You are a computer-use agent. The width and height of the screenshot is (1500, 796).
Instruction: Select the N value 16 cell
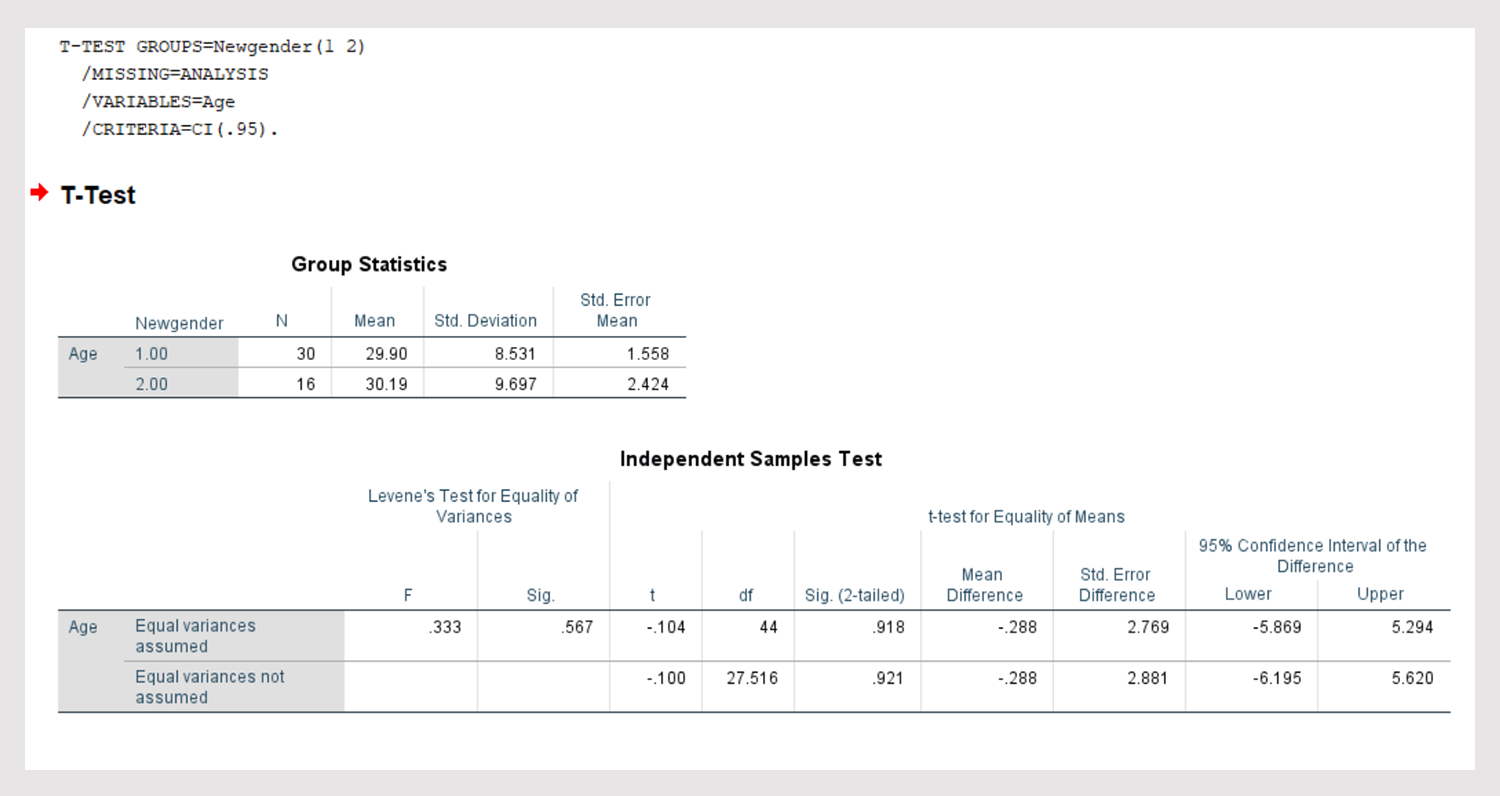(x=305, y=384)
